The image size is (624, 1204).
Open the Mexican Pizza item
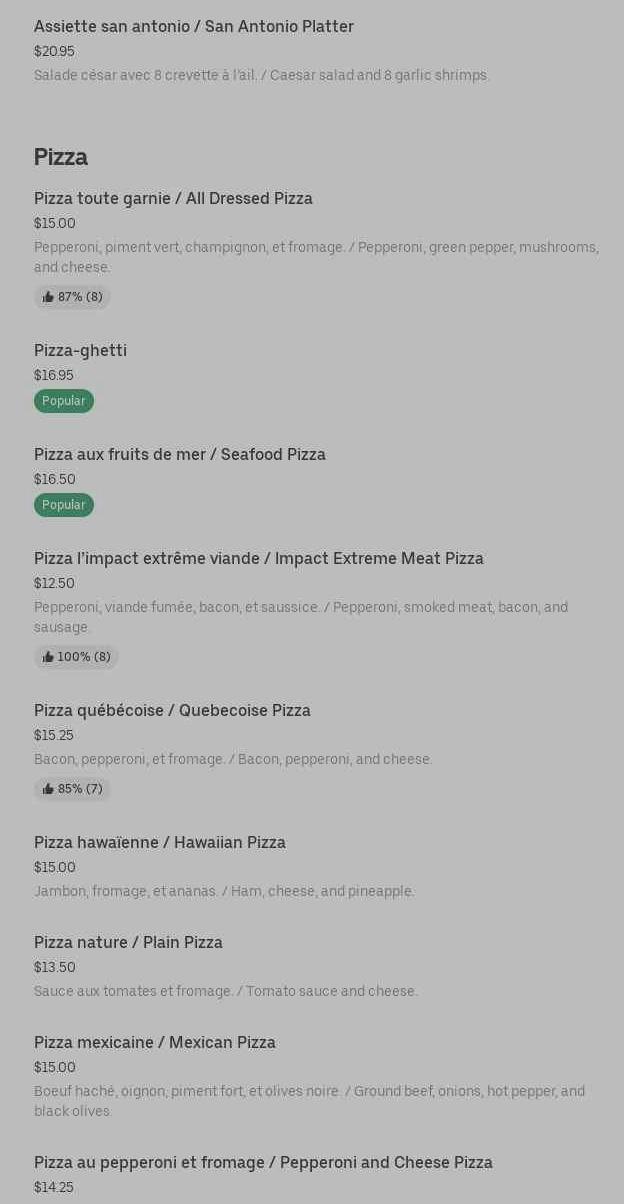(x=155, y=1043)
